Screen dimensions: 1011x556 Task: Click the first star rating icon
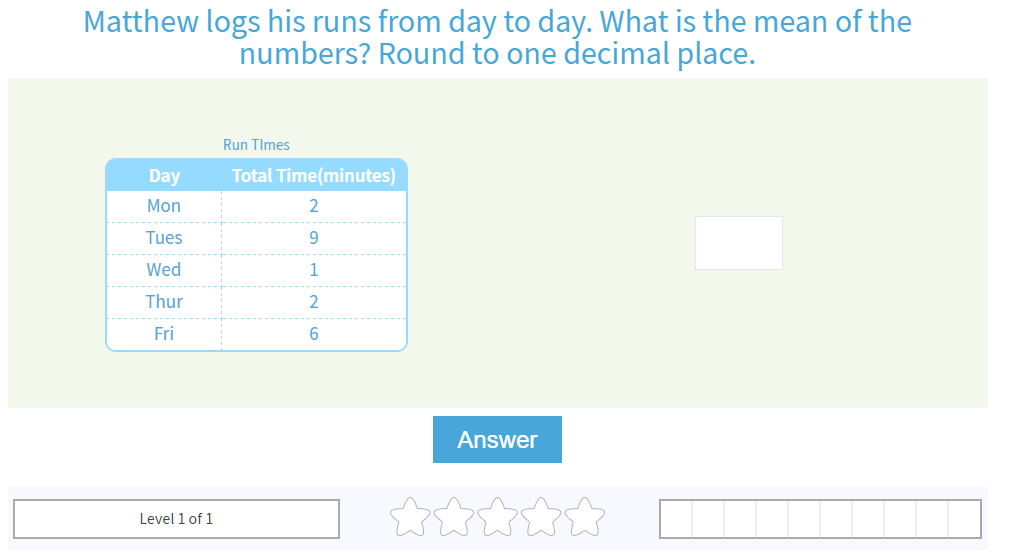[409, 517]
